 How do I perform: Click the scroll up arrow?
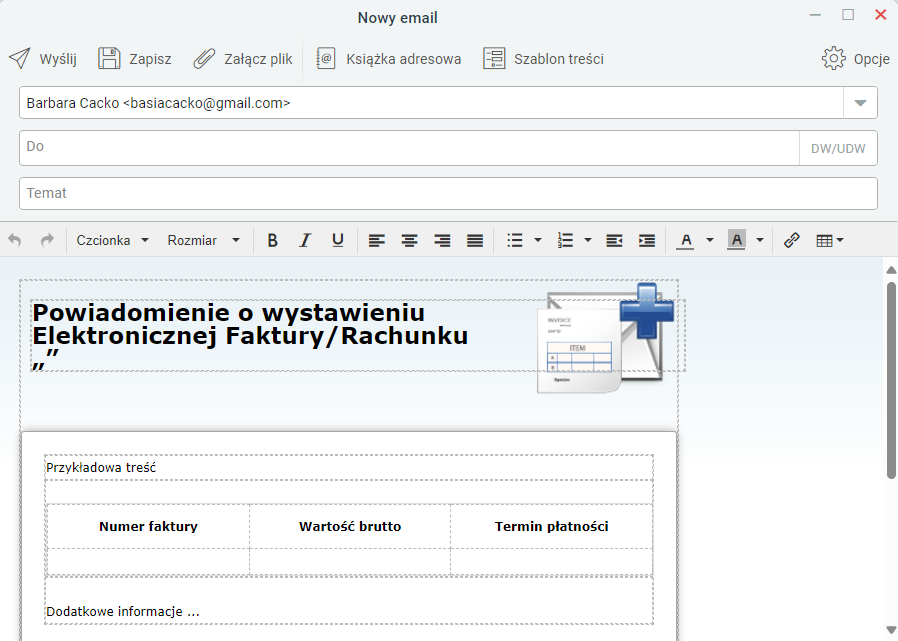pyautogui.click(x=891, y=270)
